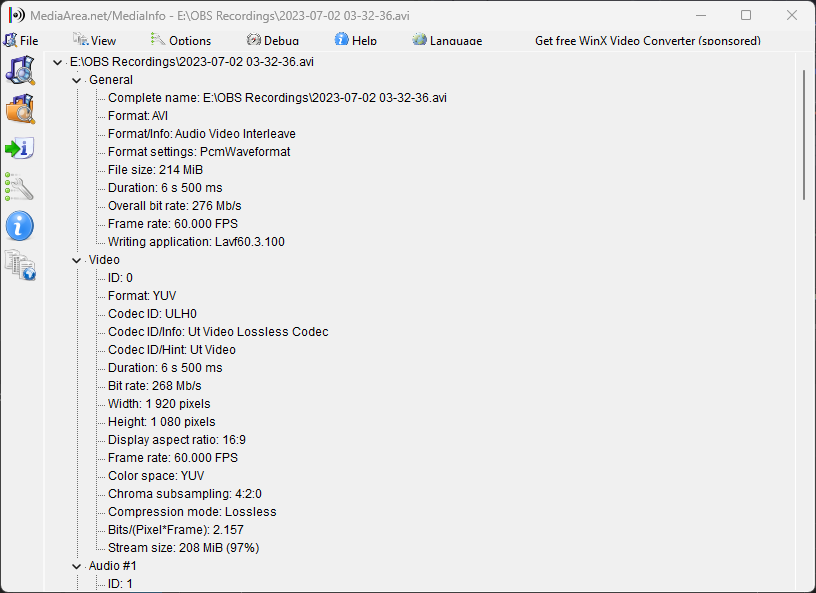Collapse the General section
The height and width of the screenshot is (593, 816).
tap(77, 79)
